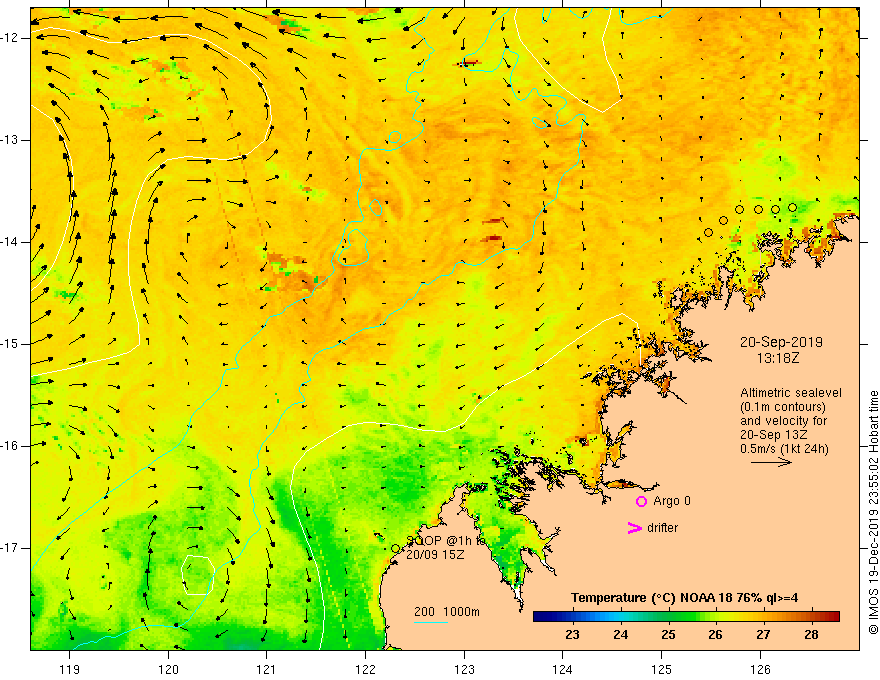Click the 119 longitude axis label

pyautogui.click(x=70, y=670)
